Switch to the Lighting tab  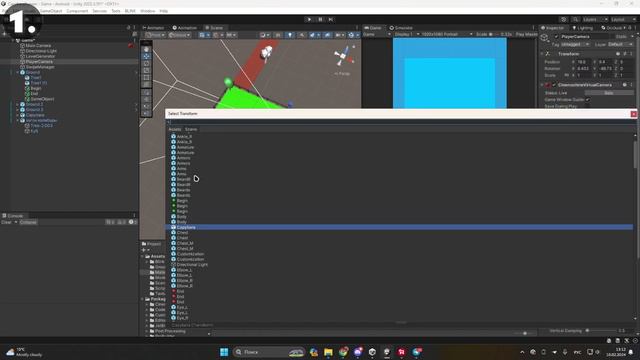pos(582,28)
